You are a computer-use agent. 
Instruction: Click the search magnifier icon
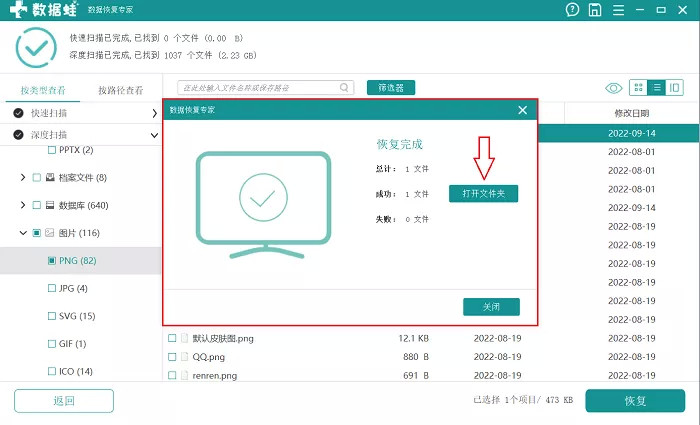[344, 88]
